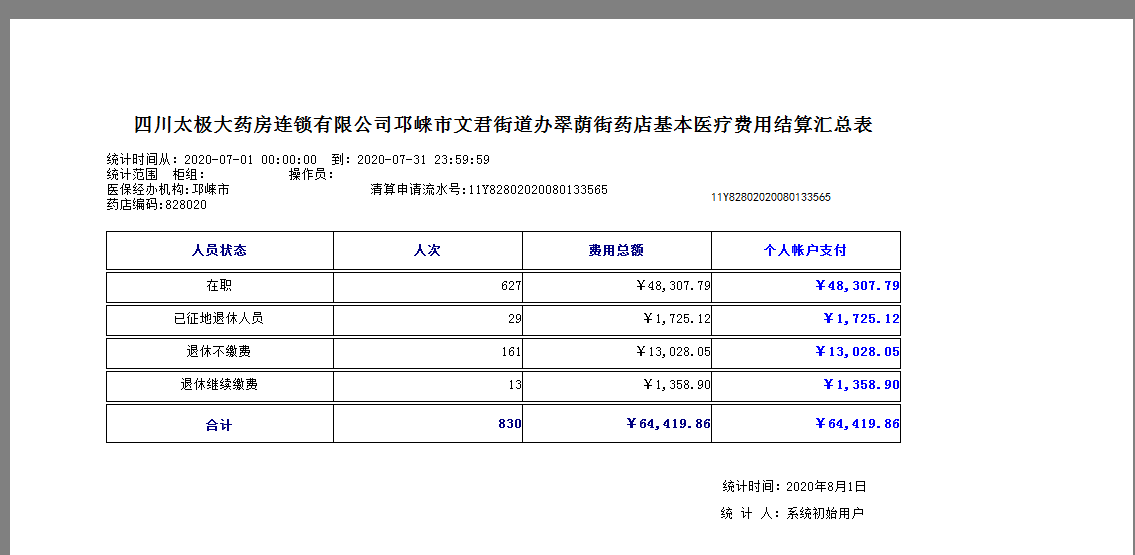Select the 已征地退休人员 row label
Viewport: 1135px width, 555px height.
(219, 319)
